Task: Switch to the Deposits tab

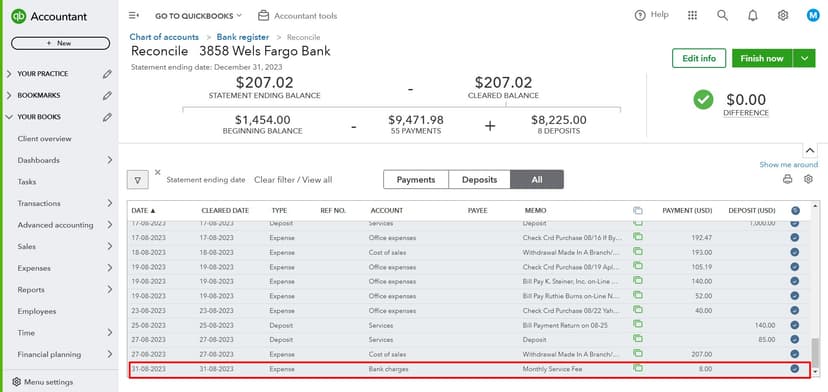Action: 479,180
